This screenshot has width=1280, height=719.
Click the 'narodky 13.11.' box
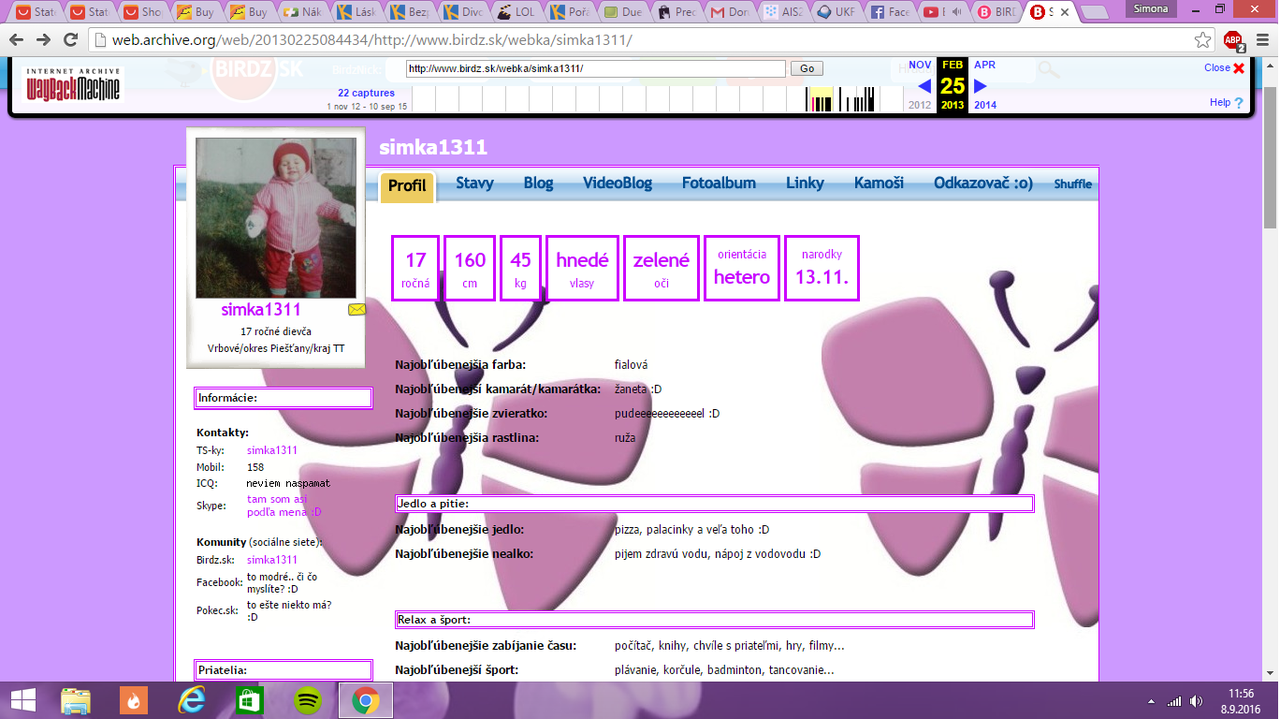point(822,268)
